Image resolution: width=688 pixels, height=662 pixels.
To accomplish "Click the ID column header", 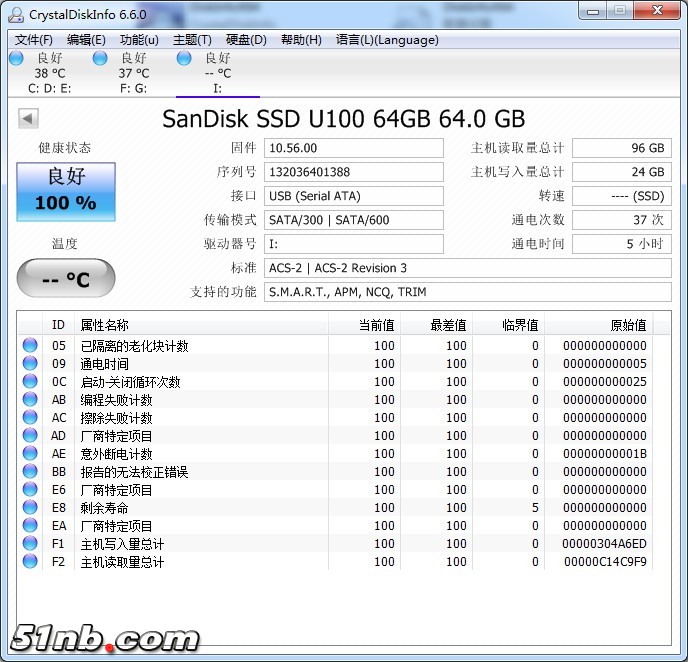I will click(x=58, y=325).
